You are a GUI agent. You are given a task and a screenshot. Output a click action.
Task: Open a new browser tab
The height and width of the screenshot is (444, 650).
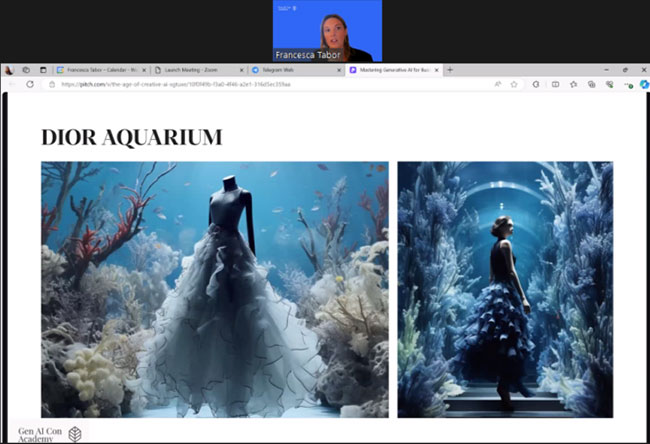[450, 70]
